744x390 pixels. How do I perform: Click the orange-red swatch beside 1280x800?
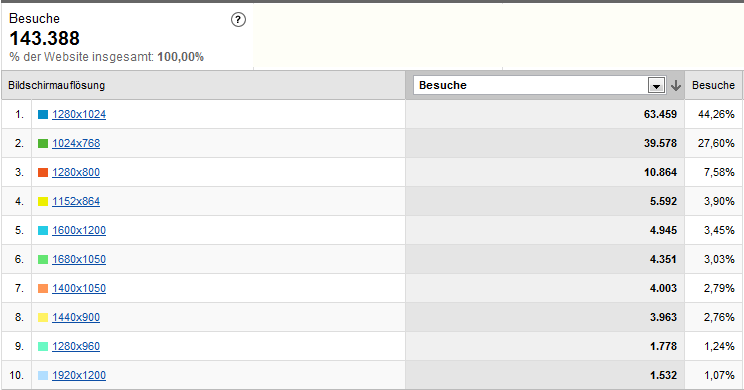(x=43, y=172)
